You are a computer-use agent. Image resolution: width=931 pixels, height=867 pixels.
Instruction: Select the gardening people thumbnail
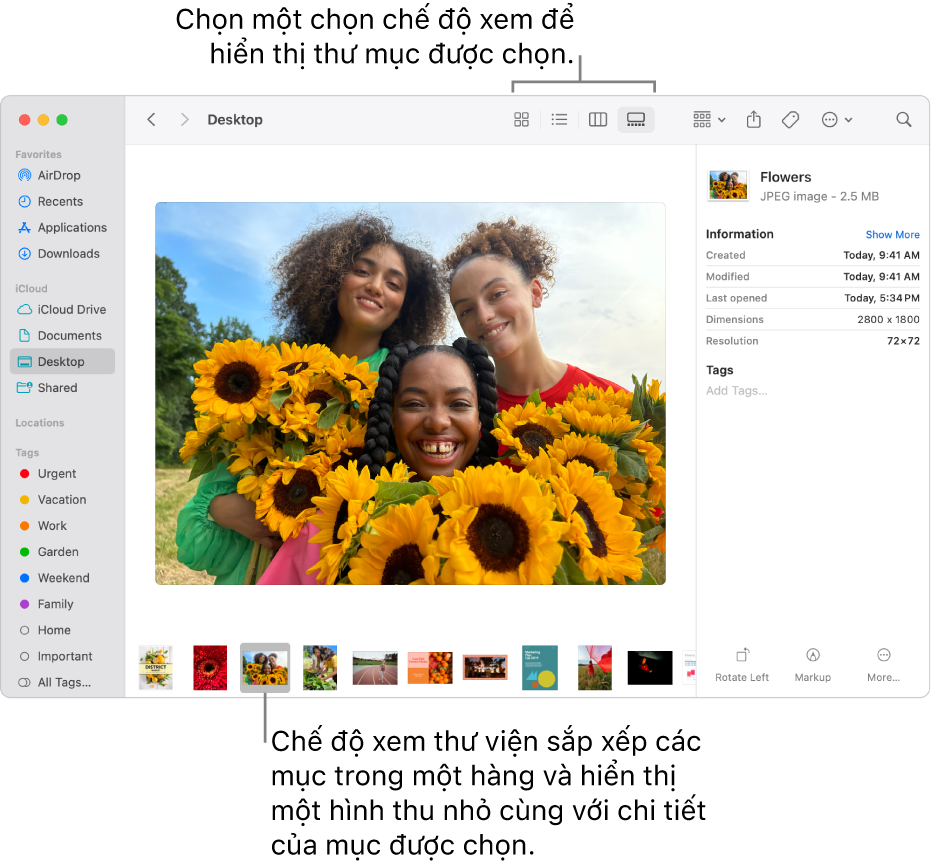[320, 667]
